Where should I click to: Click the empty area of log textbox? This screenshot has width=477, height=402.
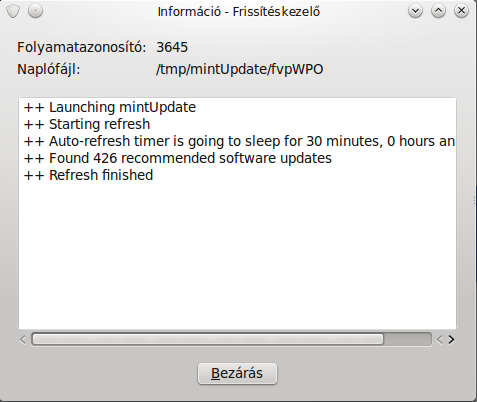[x=237, y=253]
